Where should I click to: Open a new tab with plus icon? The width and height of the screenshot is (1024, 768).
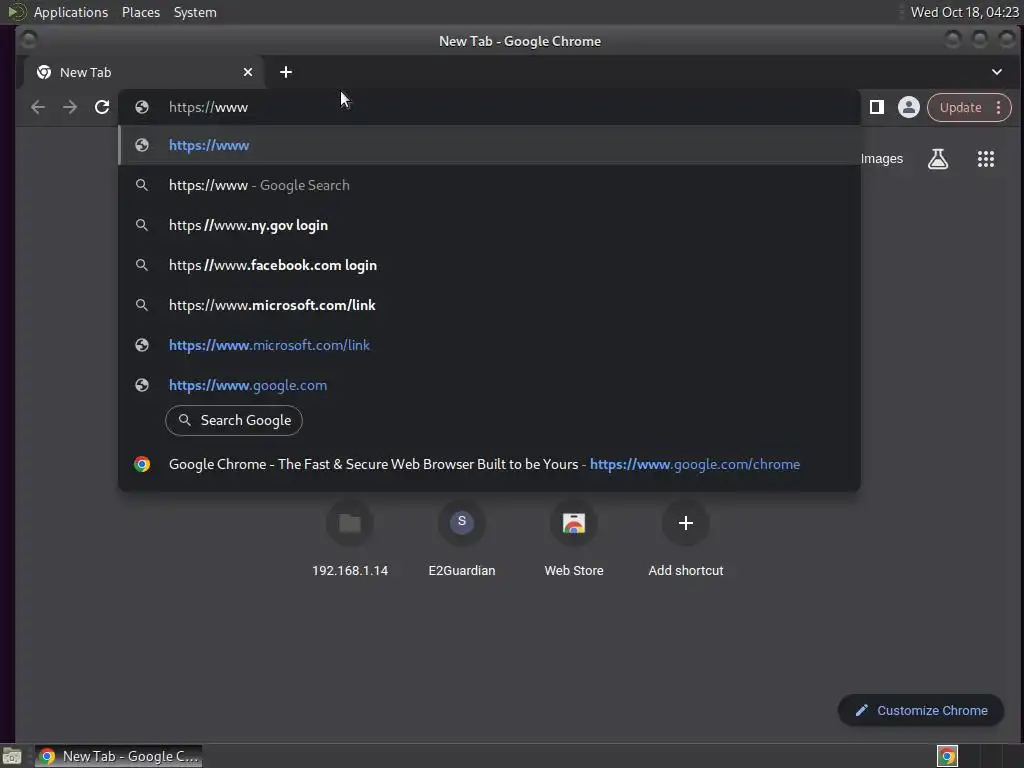click(285, 72)
